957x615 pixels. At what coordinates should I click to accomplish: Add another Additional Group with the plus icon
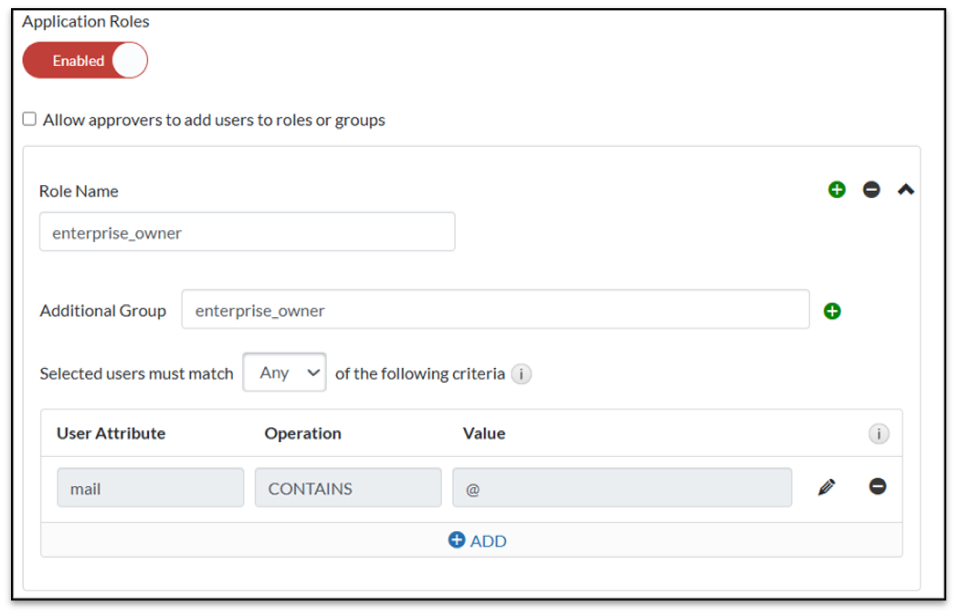(832, 311)
